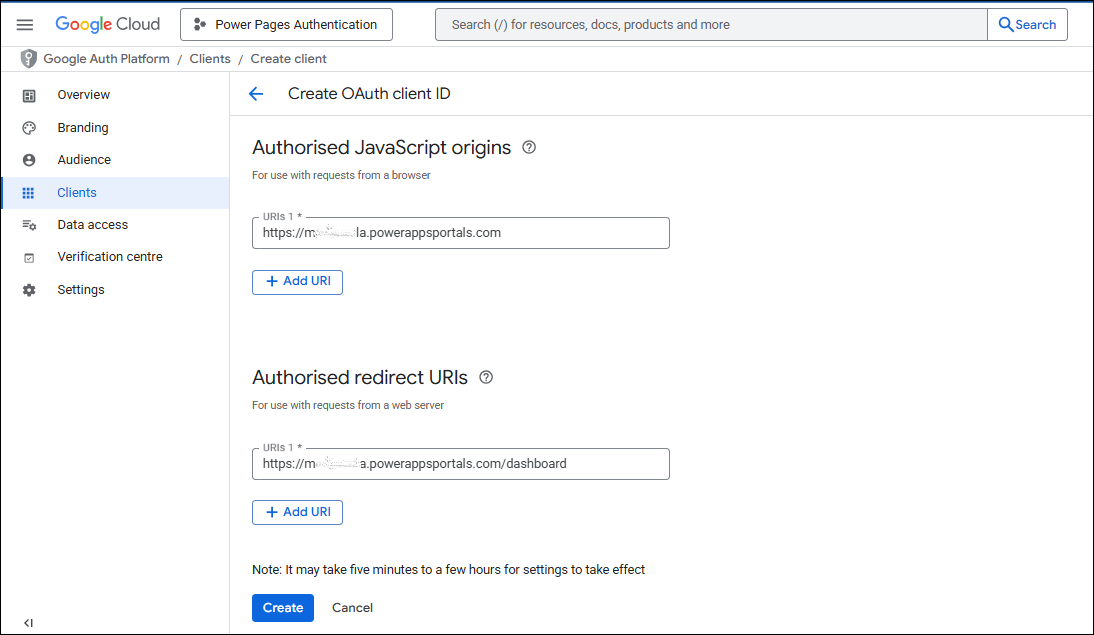
Task: Collapse the sidebar navigation panel
Action: tap(28, 622)
